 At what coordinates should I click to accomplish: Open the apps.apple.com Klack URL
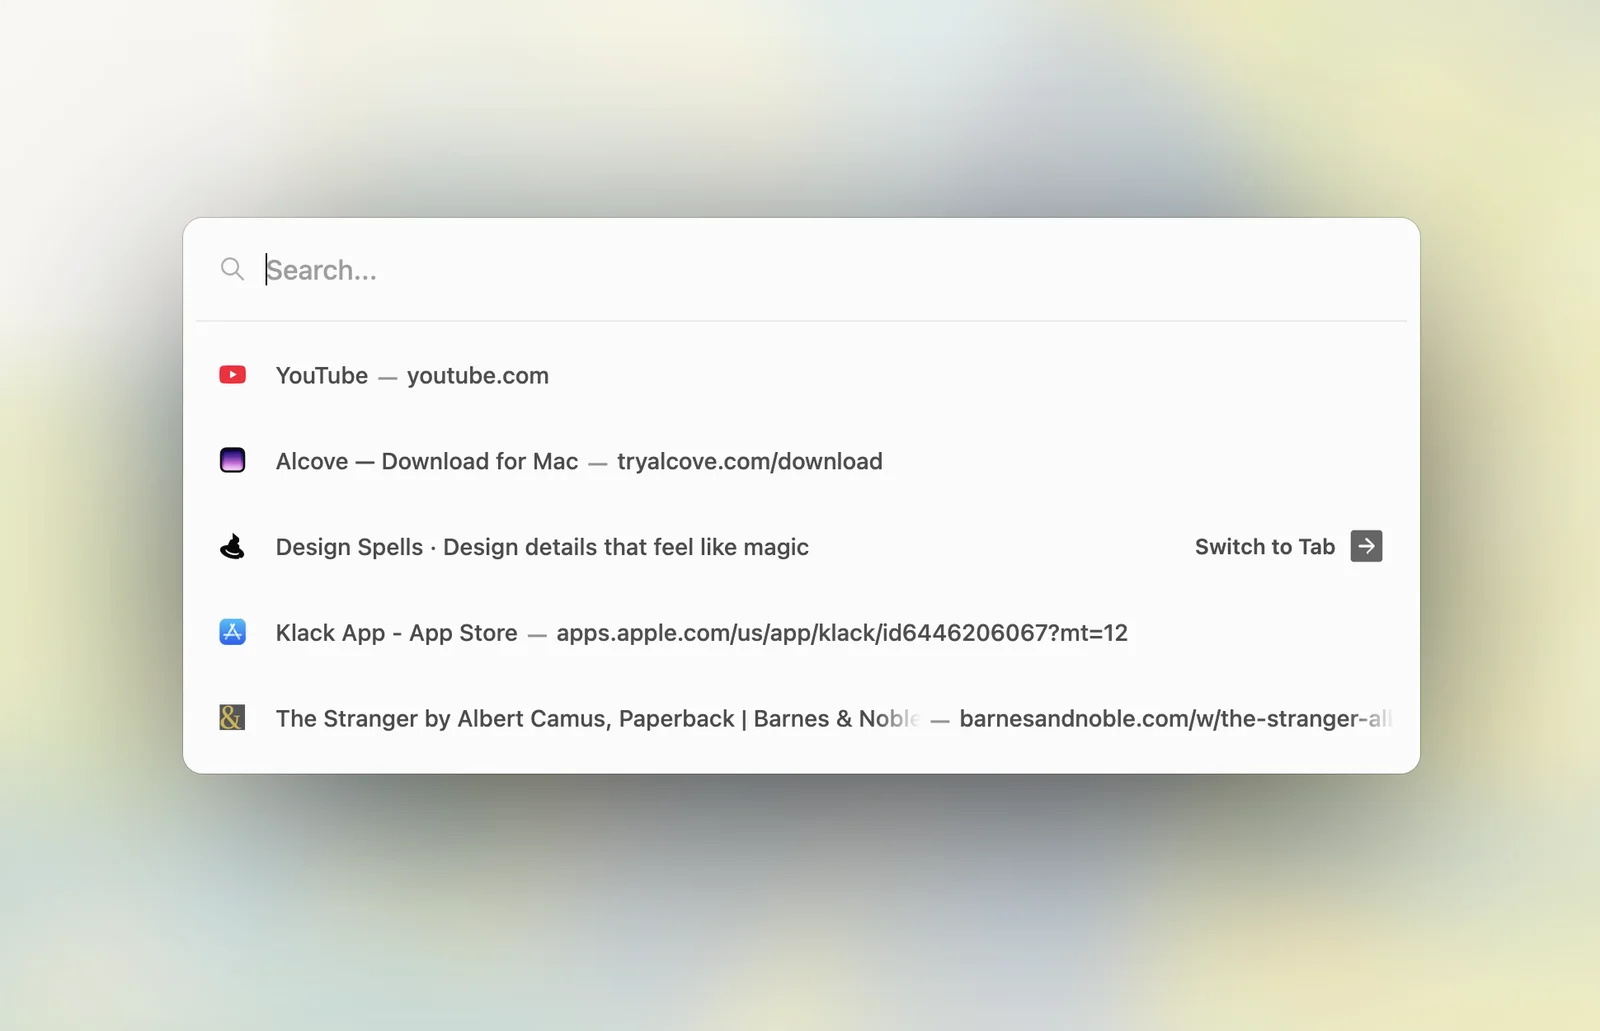point(842,633)
